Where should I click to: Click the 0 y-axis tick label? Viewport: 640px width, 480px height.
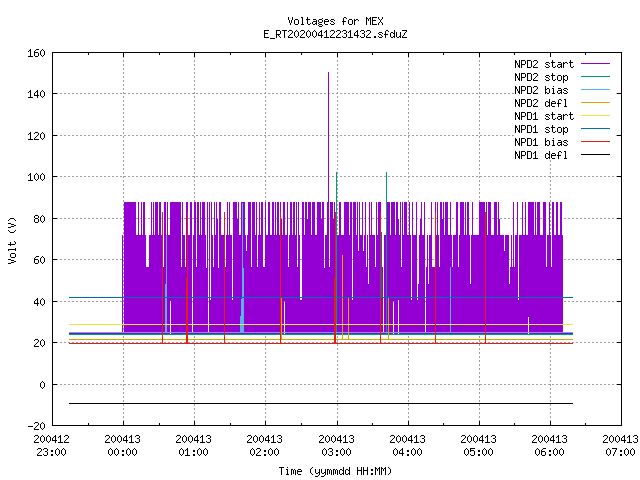pyautogui.click(x=42, y=385)
